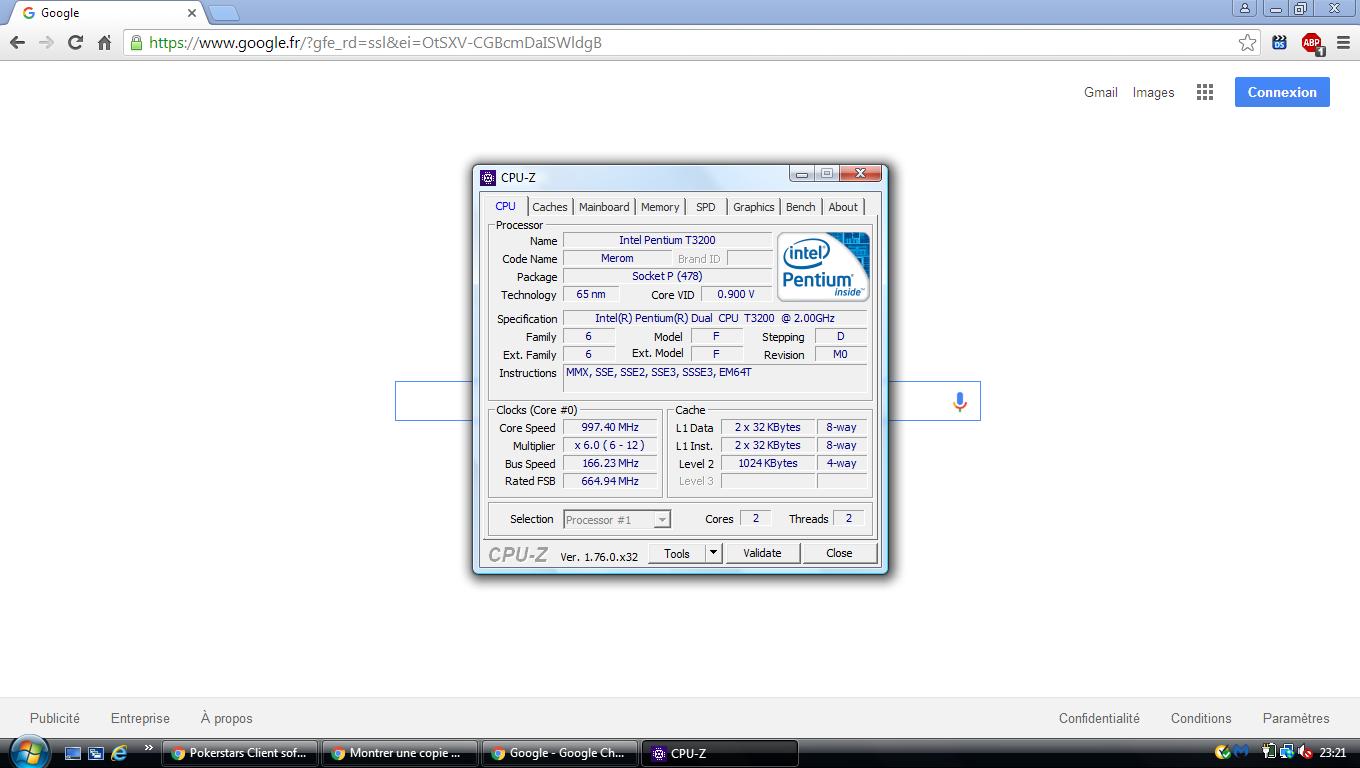1360x768 pixels.
Task: Launch Internet Explorer from the quick launch
Action: pos(119,753)
